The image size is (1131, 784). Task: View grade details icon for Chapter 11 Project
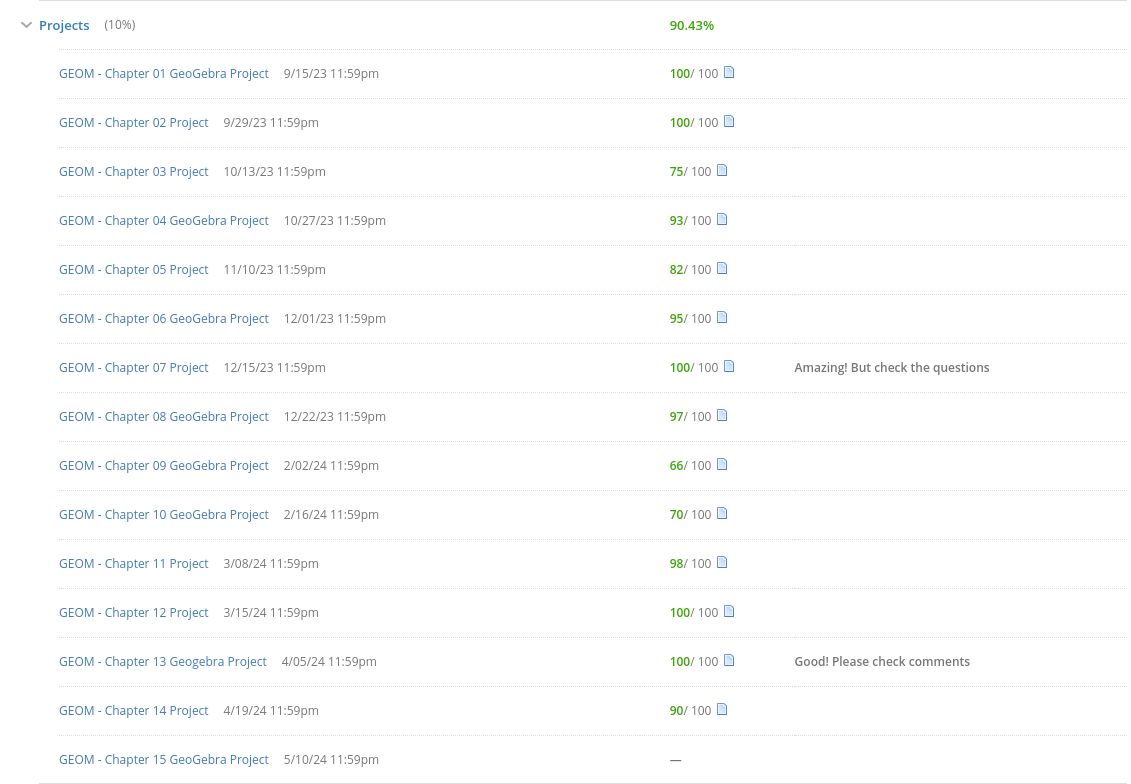click(722, 563)
